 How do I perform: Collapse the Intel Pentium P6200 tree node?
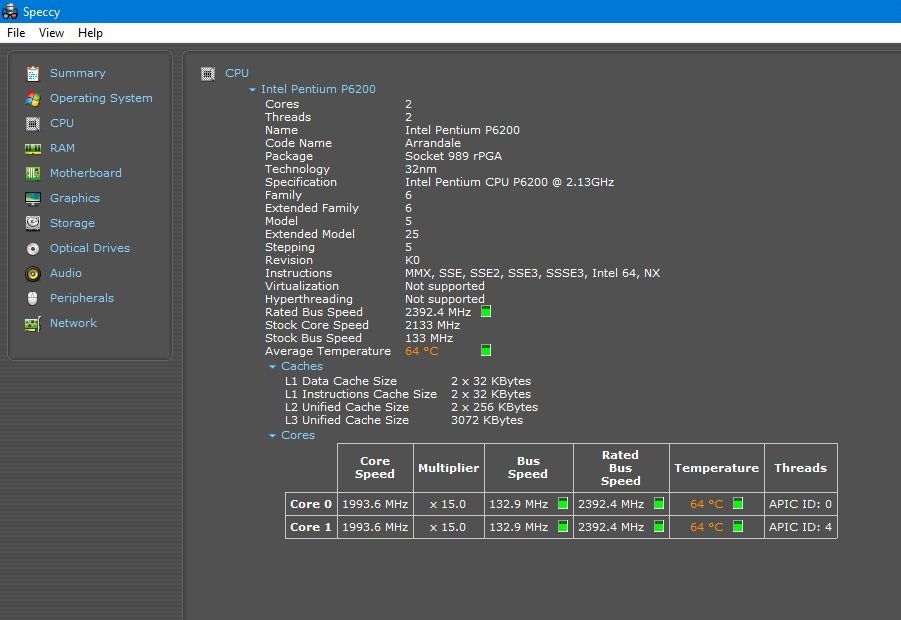coord(252,90)
